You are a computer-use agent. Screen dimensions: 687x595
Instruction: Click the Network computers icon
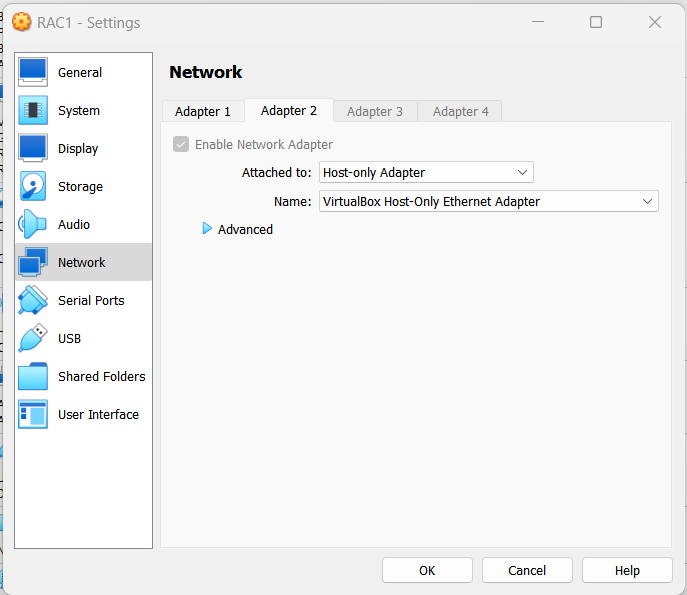[x=33, y=262]
